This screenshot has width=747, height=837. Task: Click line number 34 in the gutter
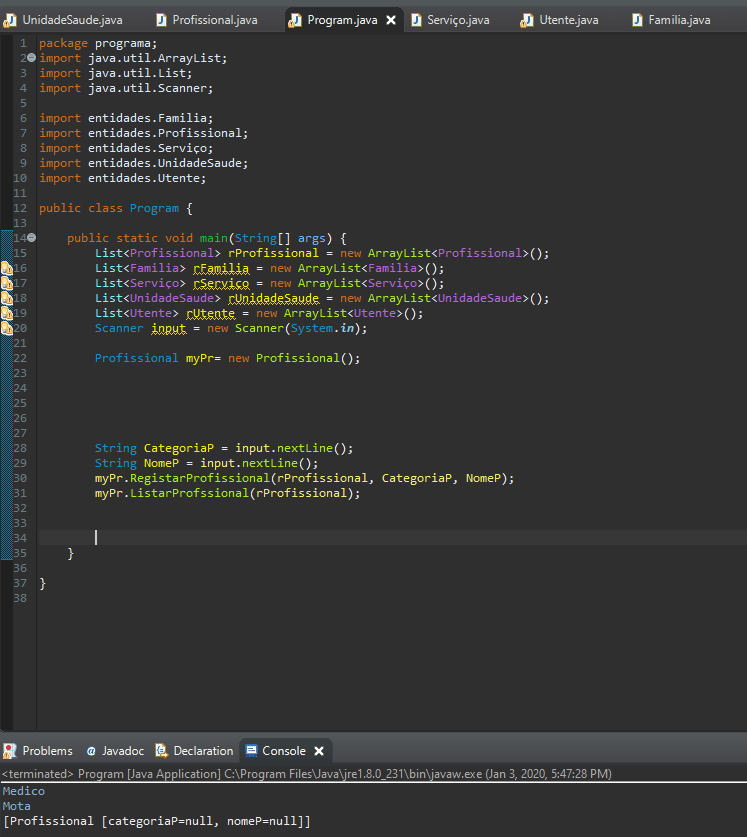pos(20,538)
